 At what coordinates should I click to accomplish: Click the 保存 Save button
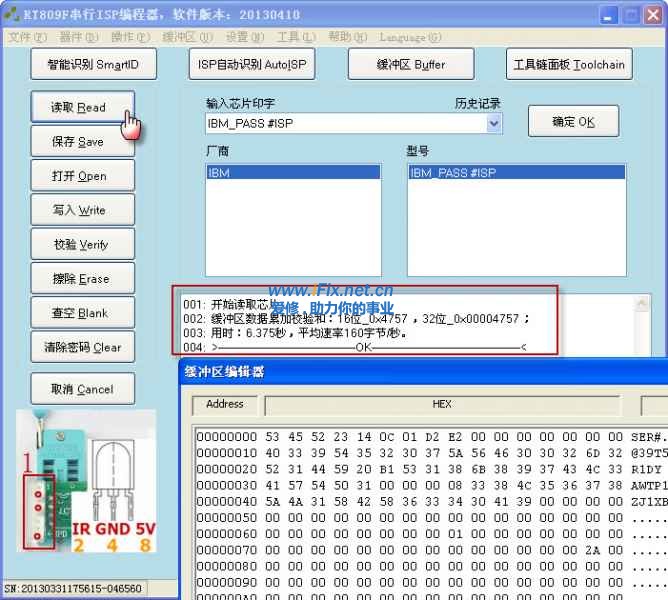click(x=78, y=142)
